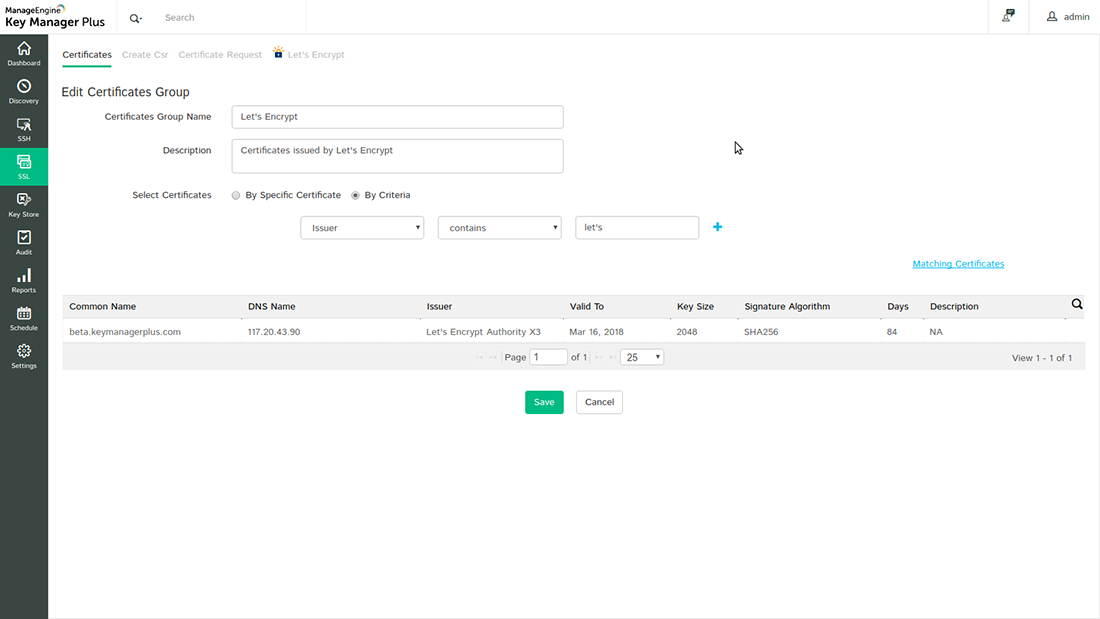Change rows per page dropdown

point(642,357)
